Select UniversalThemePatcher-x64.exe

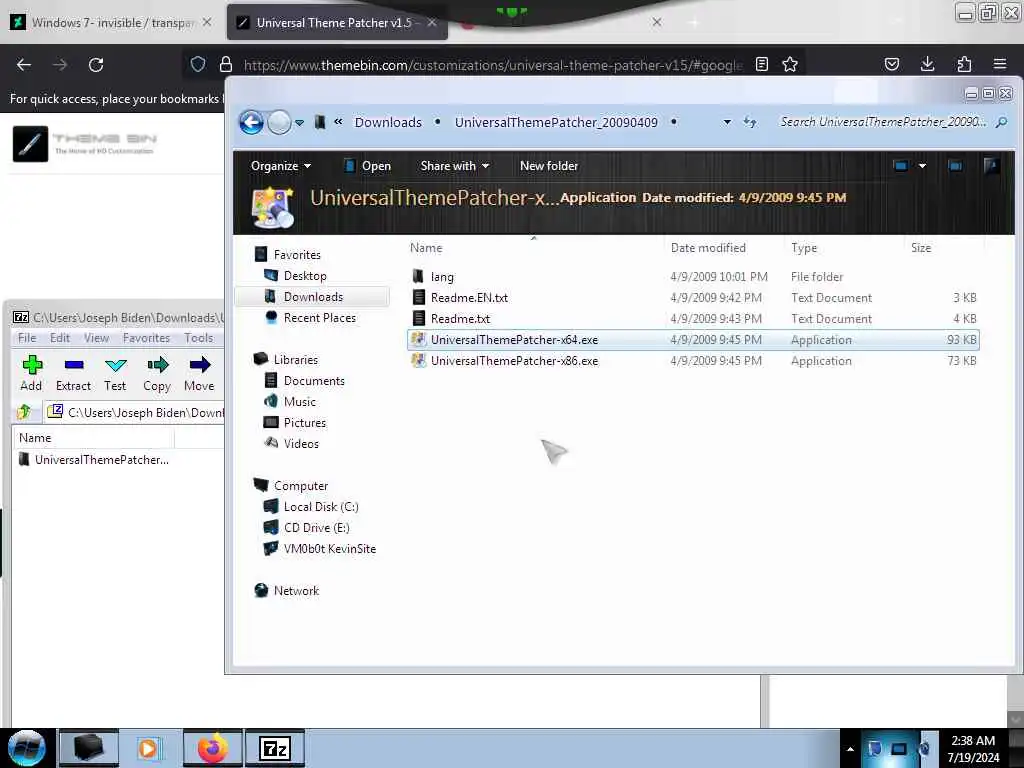click(x=693, y=340)
